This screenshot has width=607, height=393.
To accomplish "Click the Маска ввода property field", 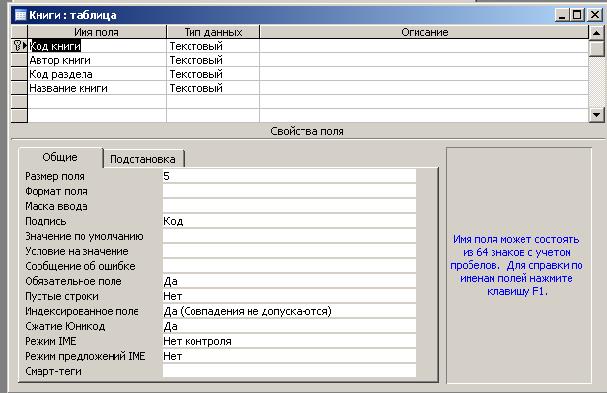I will point(289,206).
